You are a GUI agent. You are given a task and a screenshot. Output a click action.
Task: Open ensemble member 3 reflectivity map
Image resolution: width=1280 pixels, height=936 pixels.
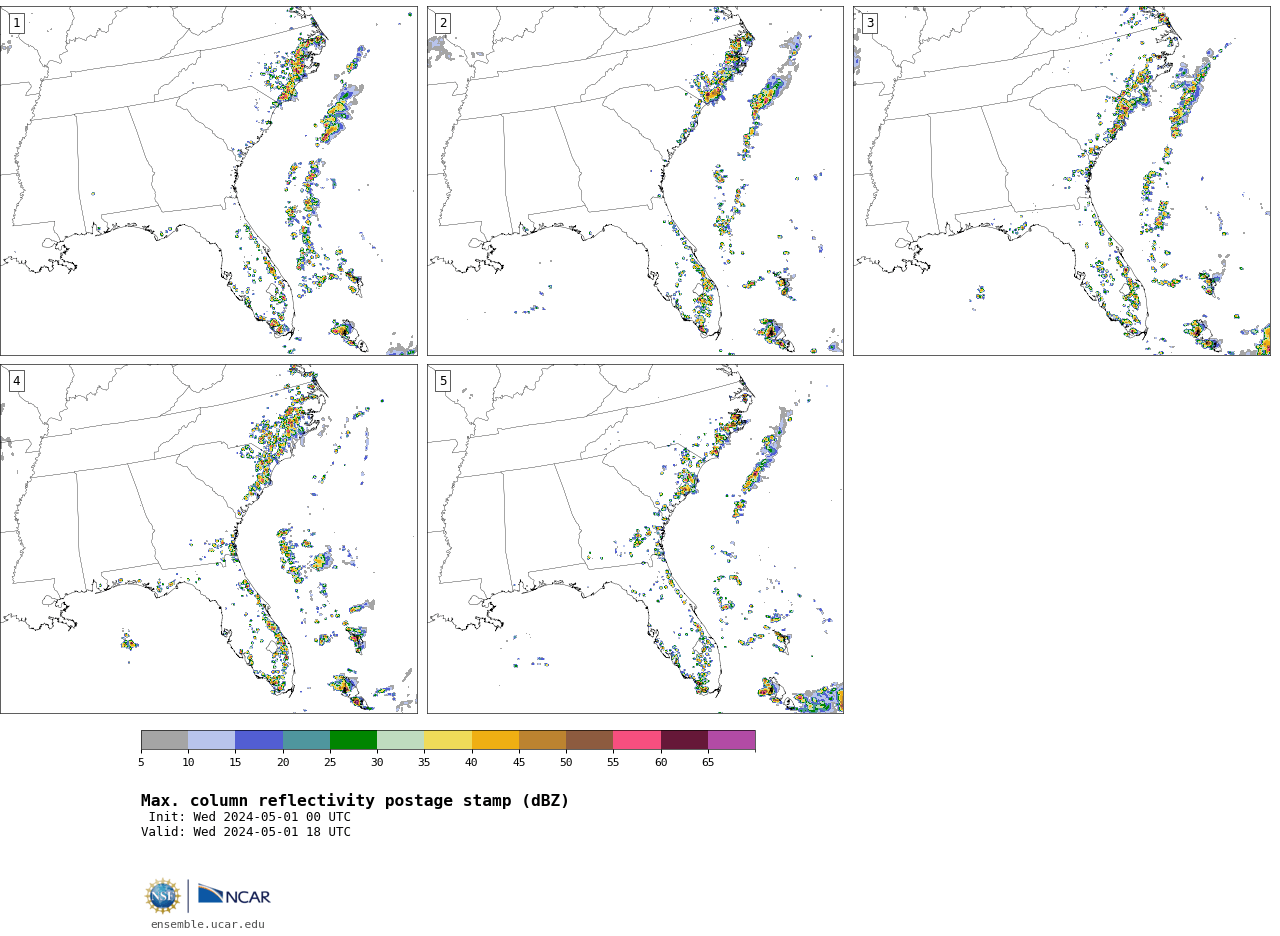[x=1061, y=181]
